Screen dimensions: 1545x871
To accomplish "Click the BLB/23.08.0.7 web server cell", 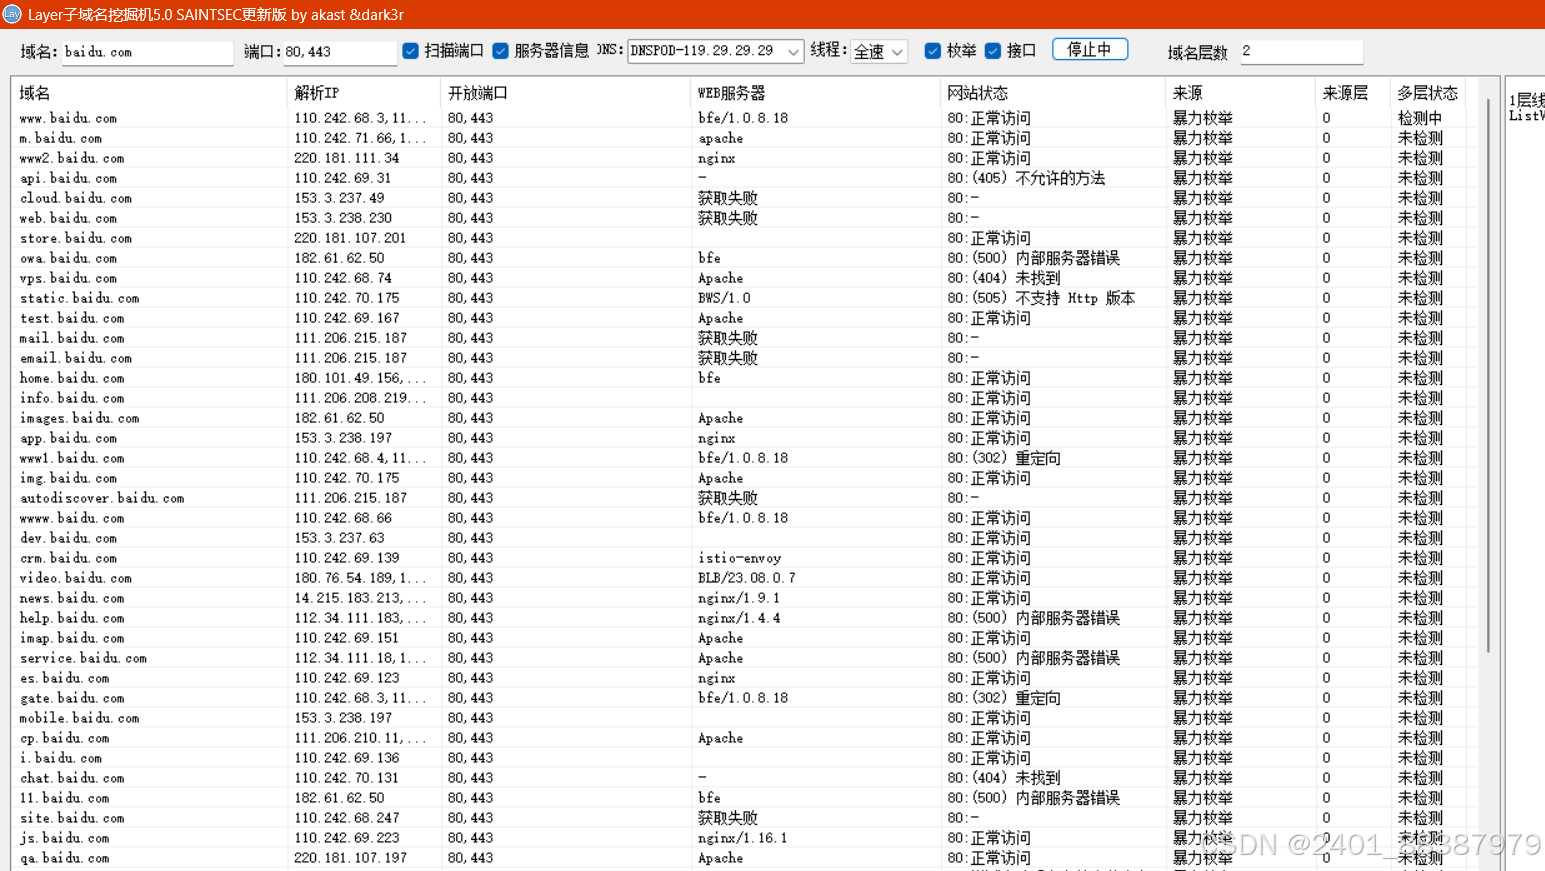I will click(x=746, y=578).
